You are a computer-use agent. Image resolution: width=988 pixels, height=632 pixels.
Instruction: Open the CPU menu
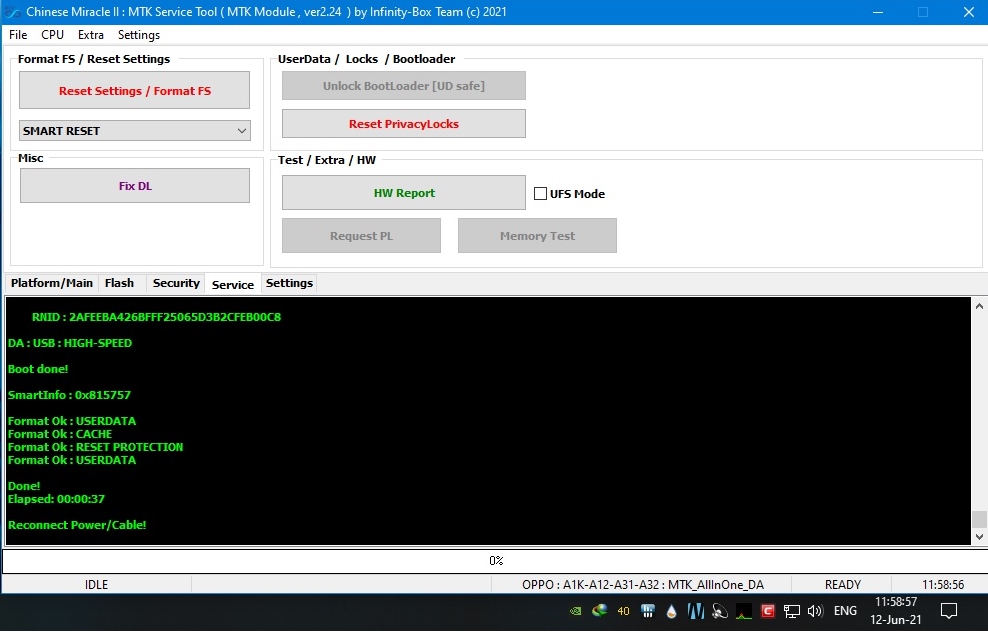pyautogui.click(x=52, y=35)
